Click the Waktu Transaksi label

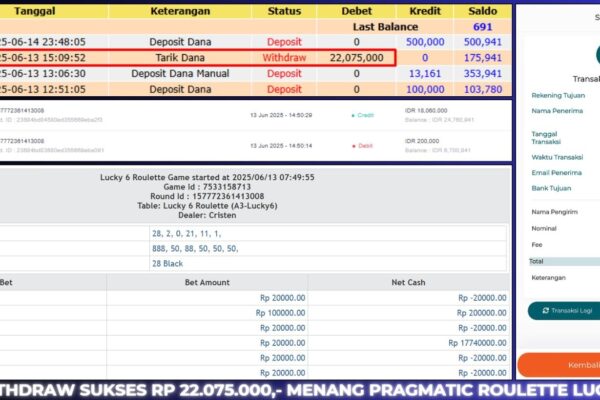point(557,157)
